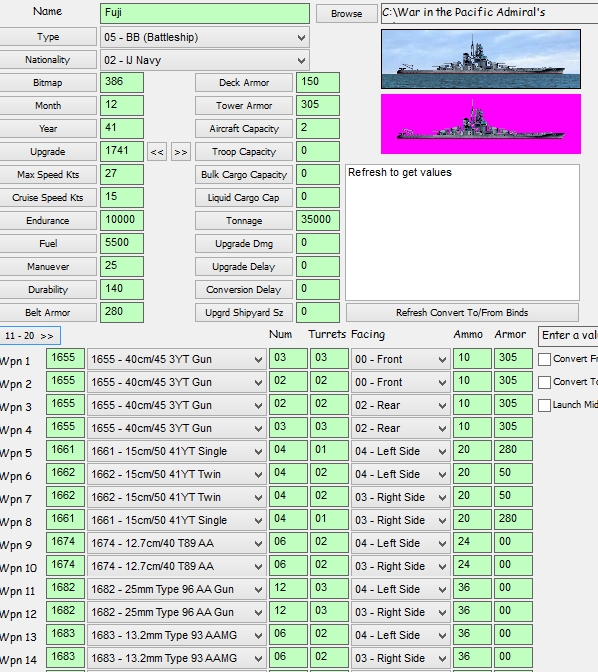Screen dimensions: 598x672
Task: Click the Fuel value field 5500
Action: click(x=122, y=243)
